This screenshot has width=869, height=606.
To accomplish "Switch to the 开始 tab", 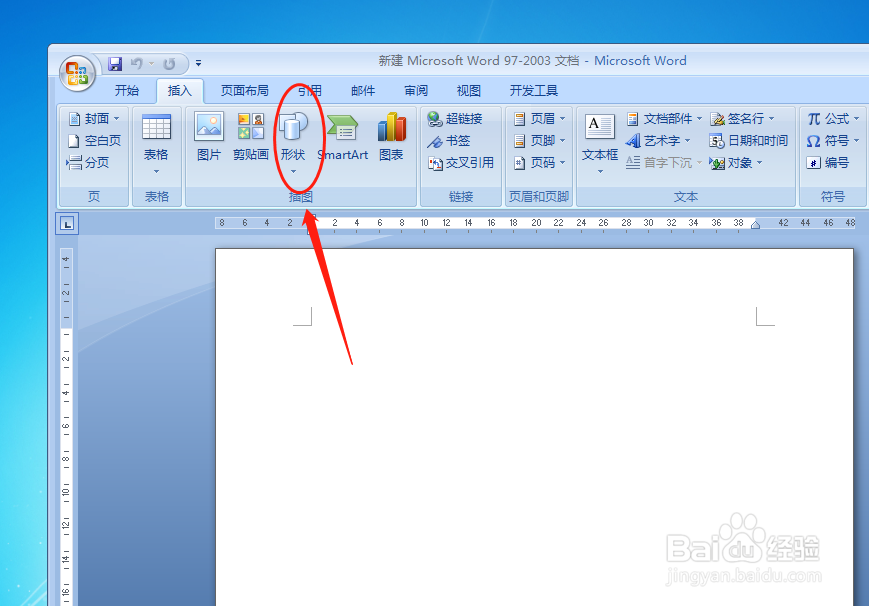I will pos(127,90).
